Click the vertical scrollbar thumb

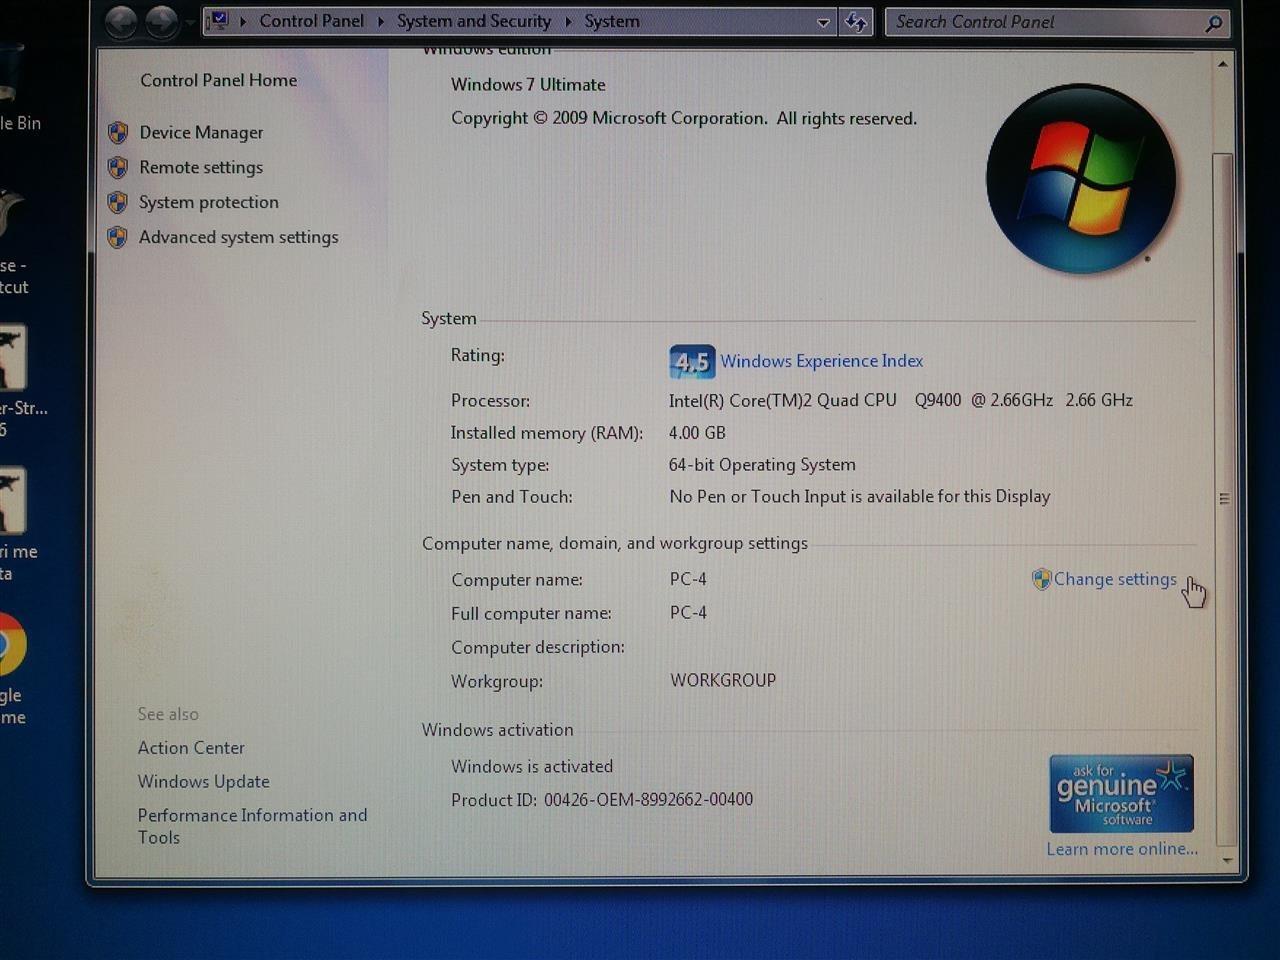[1224, 498]
